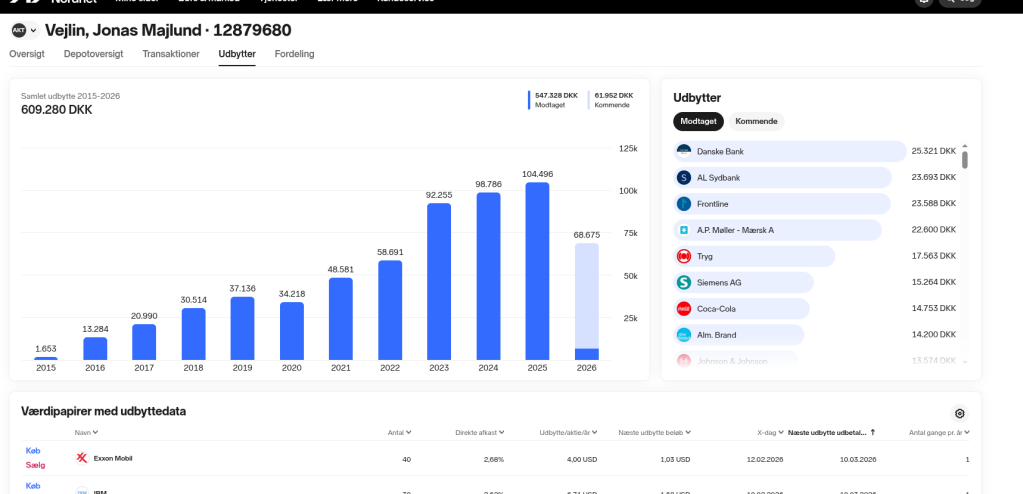Select the Modtaget dividends filter
Image resolution: width=1023 pixels, height=494 pixels.
pyautogui.click(x=698, y=121)
